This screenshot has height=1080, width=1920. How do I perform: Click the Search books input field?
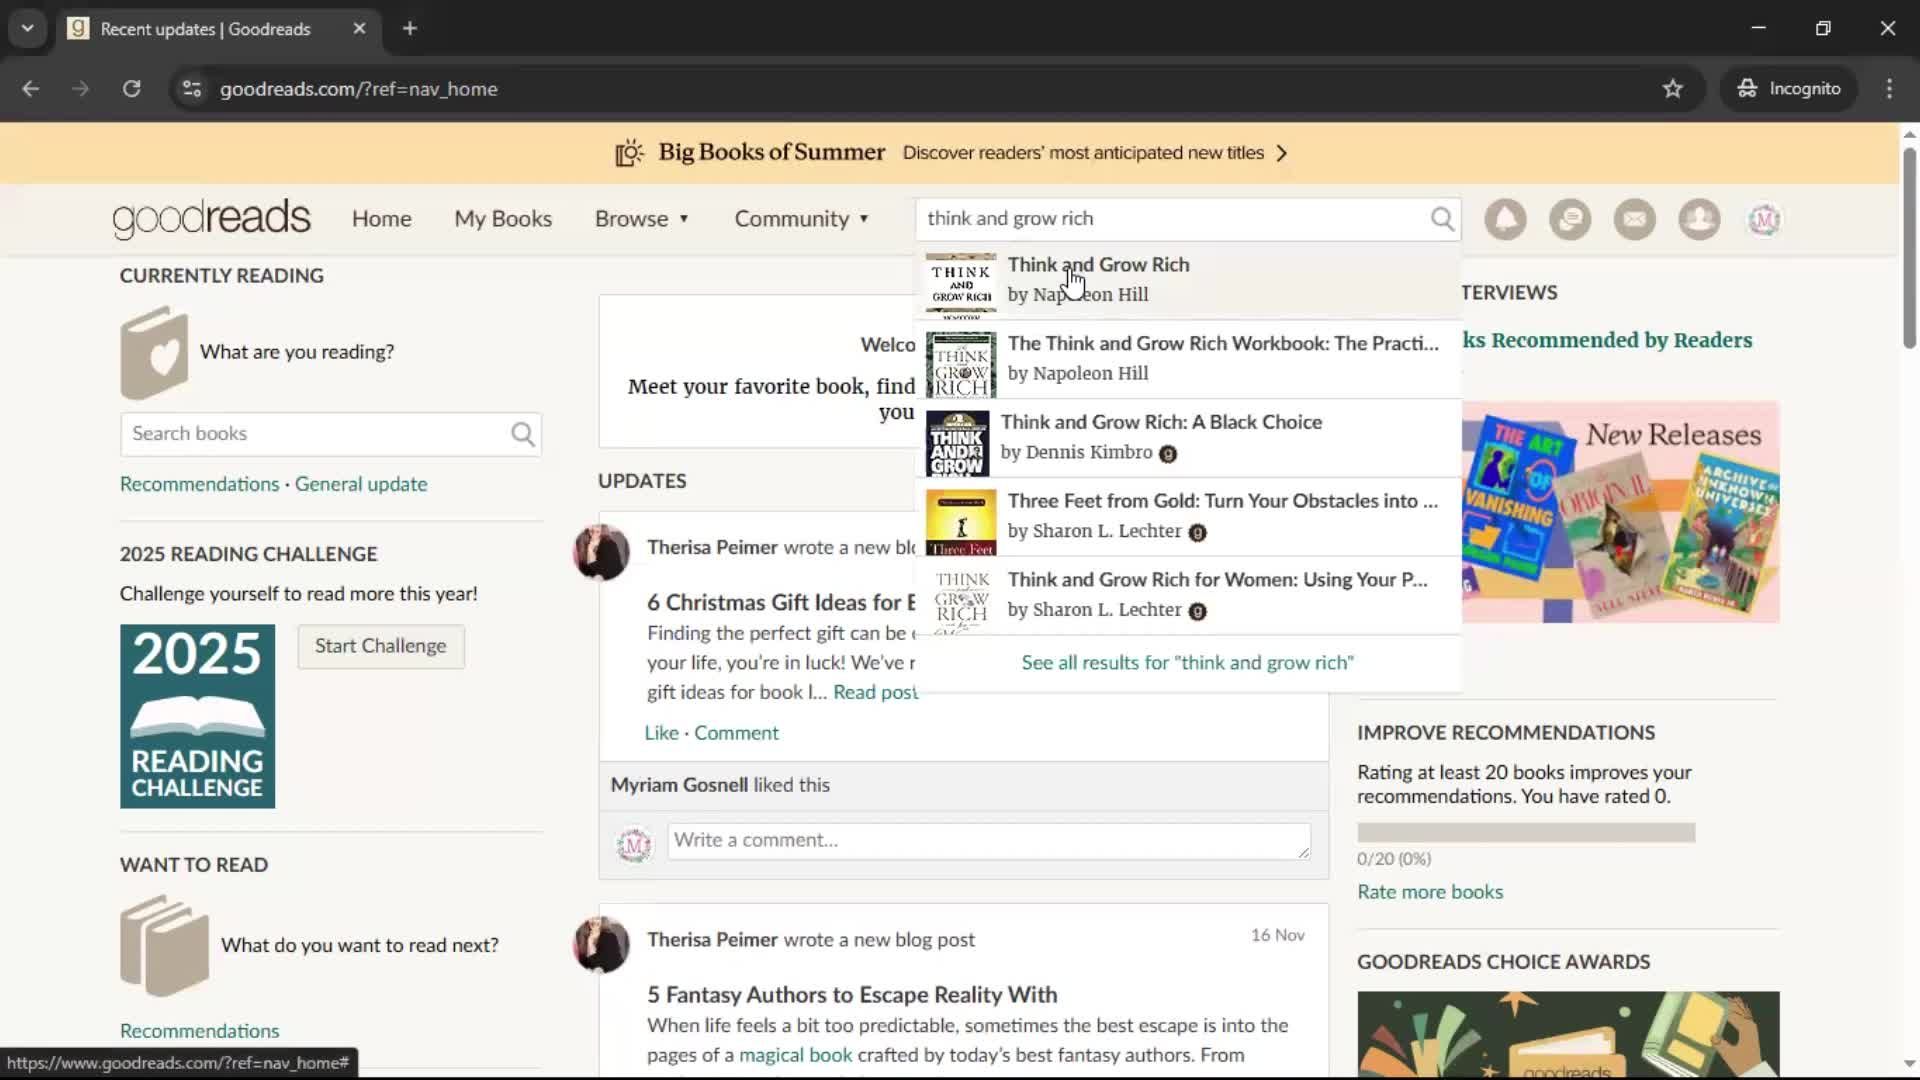click(315, 434)
